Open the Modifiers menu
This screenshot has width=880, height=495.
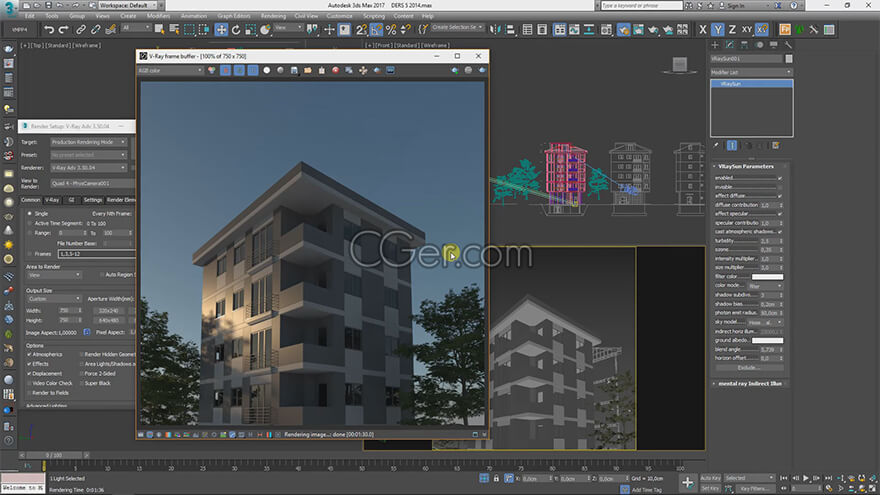click(x=158, y=16)
